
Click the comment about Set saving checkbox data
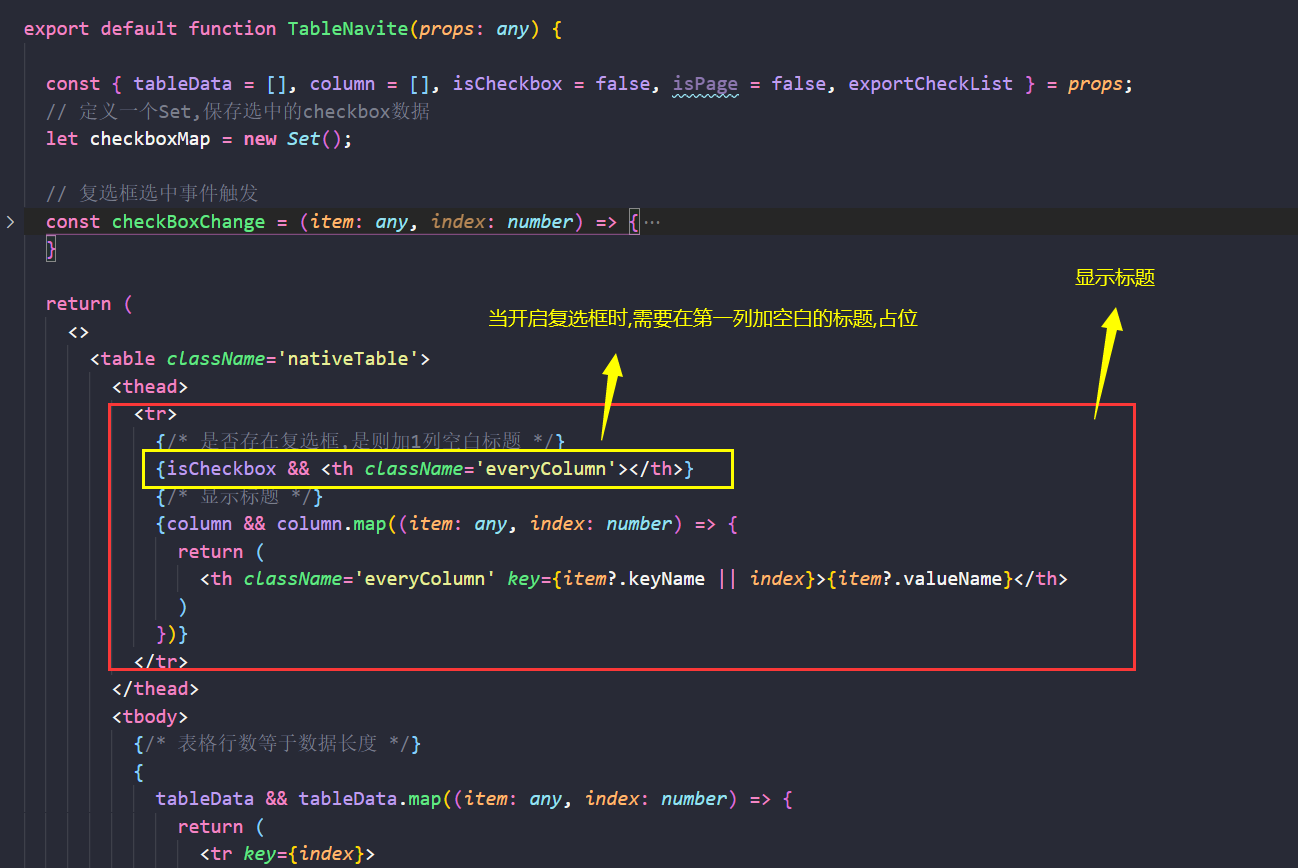pyautogui.click(x=238, y=112)
